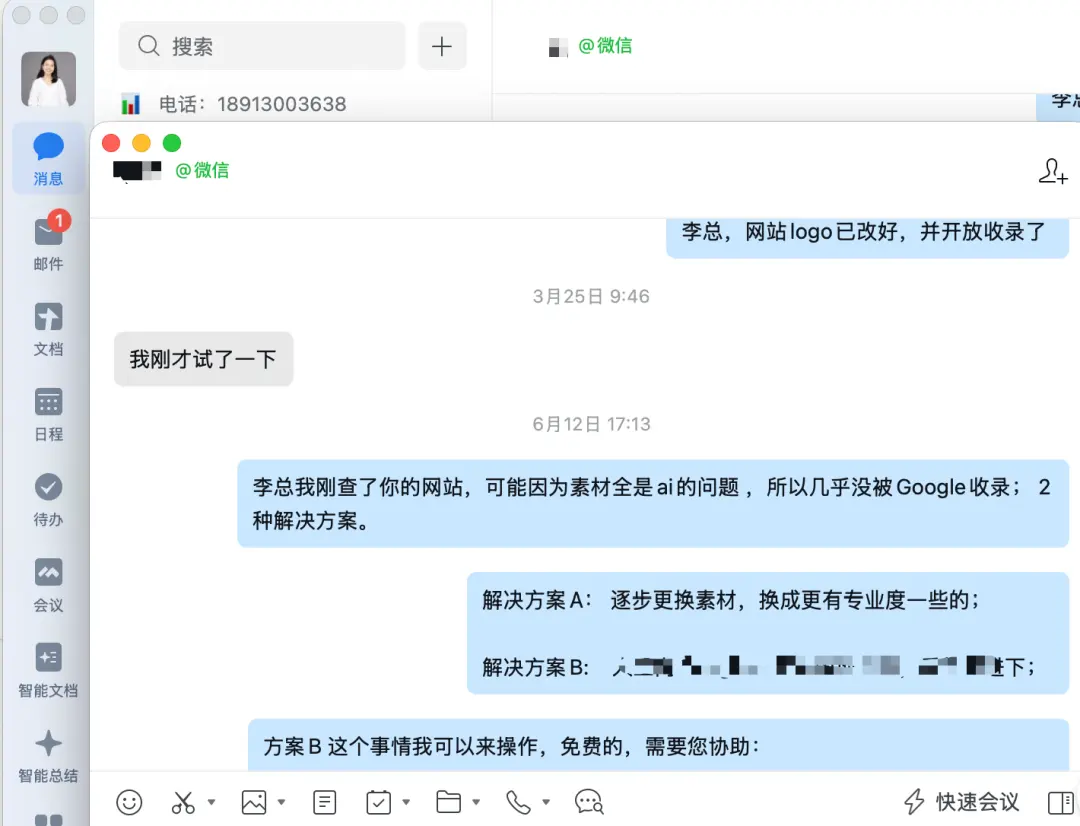Expand screenshot options dropdown arrow
The image size is (1080, 826).
(x=211, y=802)
